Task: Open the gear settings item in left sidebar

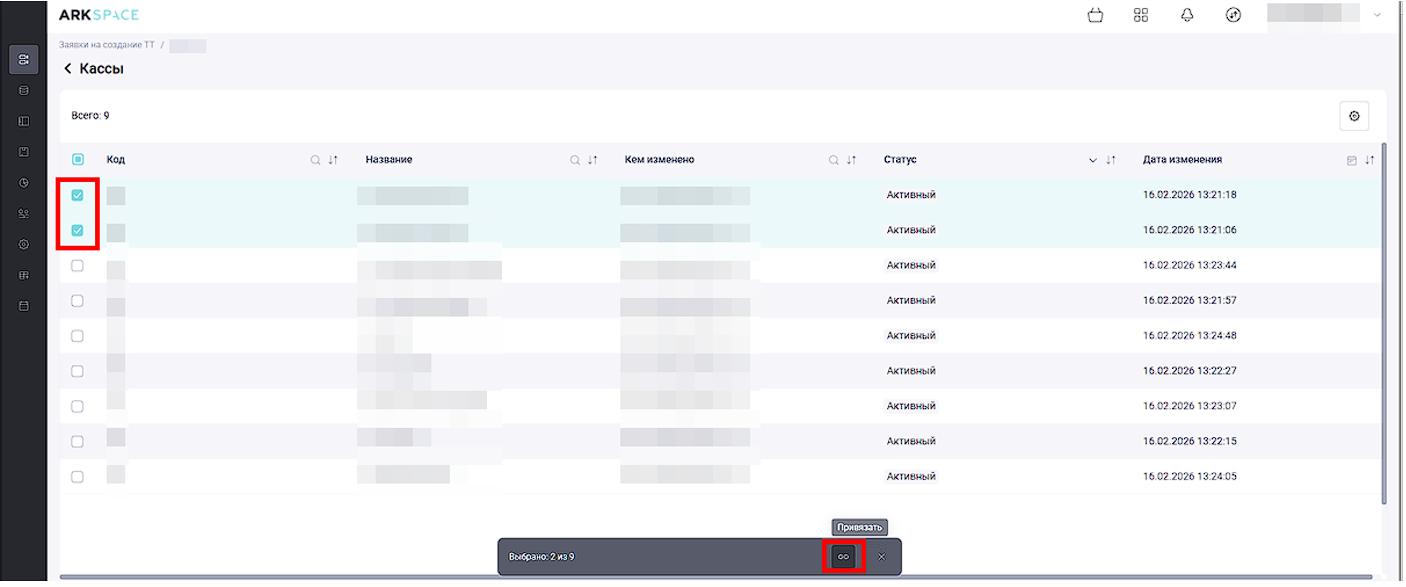Action: click(24, 244)
